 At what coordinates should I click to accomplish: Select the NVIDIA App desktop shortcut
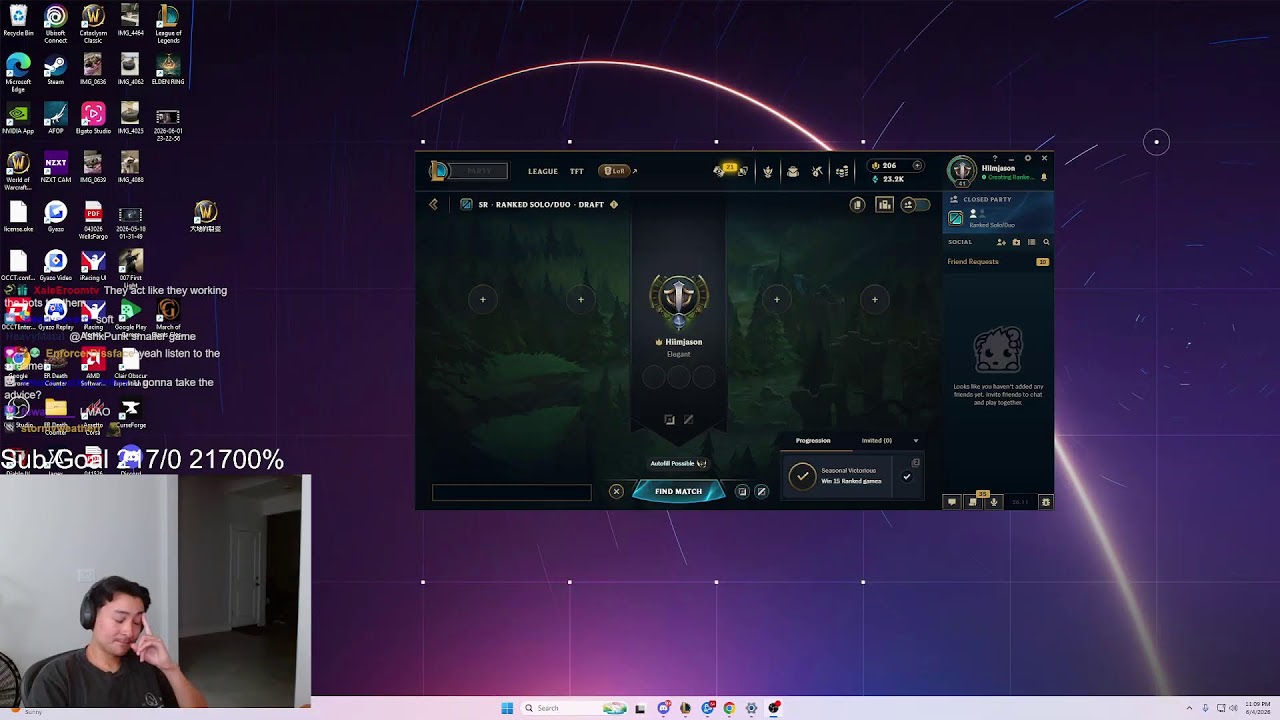(18, 118)
